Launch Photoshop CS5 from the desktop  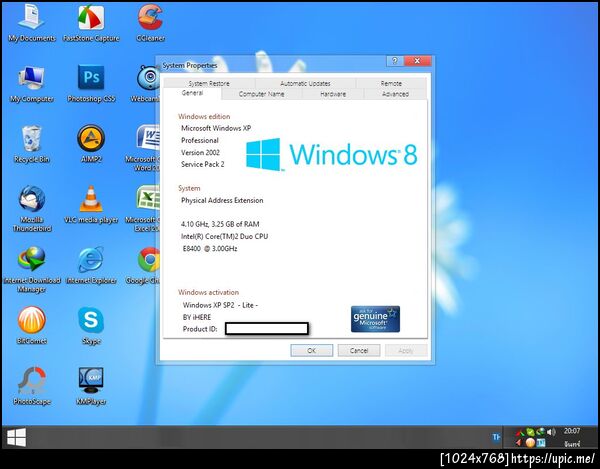tap(91, 84)
